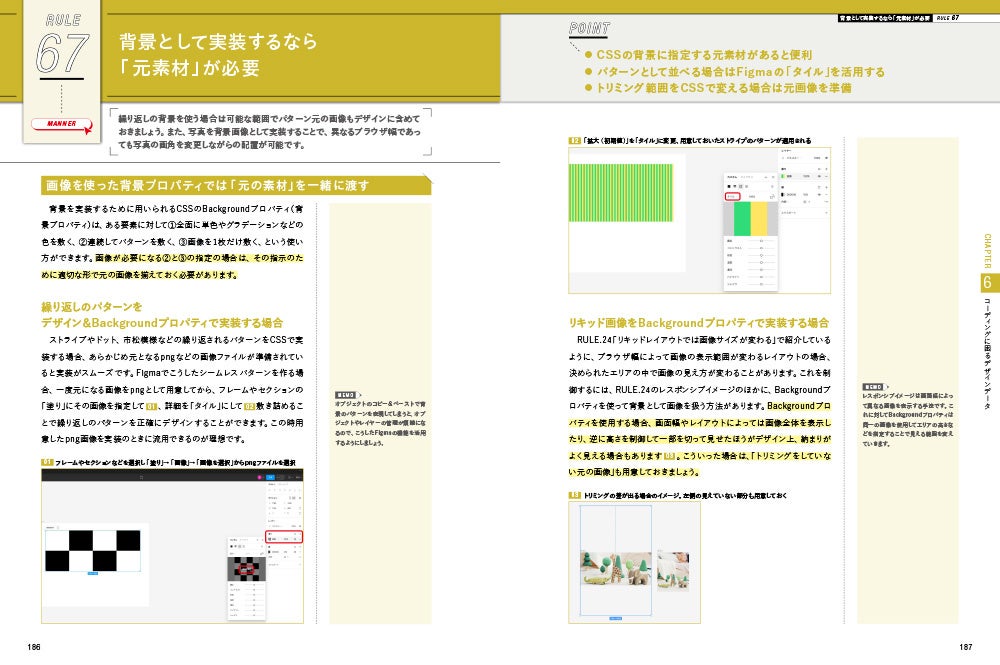Click page number 187
This screenshot has height=665, width=1000.
point(966,647)
